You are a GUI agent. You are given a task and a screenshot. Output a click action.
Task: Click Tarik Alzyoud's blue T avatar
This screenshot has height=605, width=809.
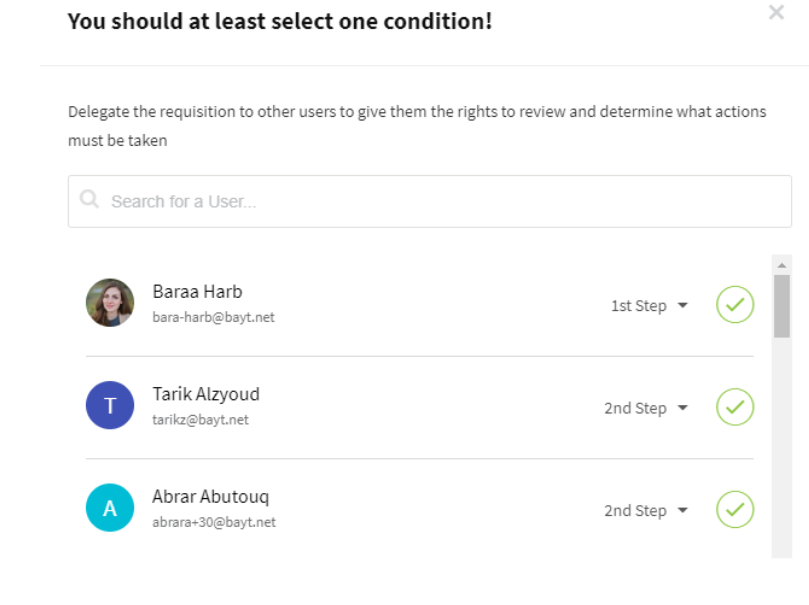tap(110, 405)
